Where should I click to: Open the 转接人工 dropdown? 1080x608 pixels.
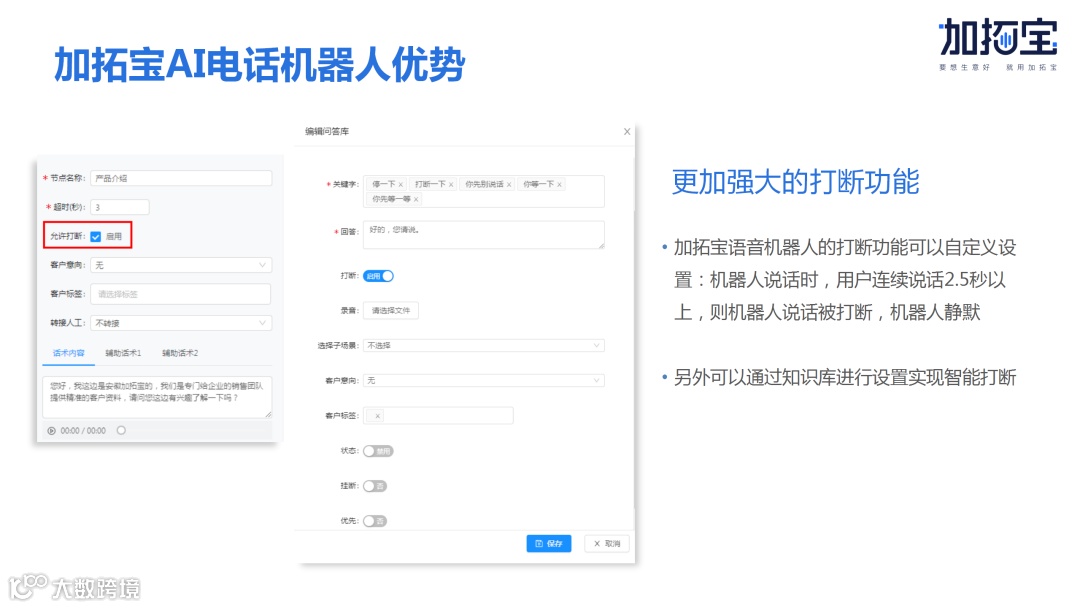click(x=181, y=323)
